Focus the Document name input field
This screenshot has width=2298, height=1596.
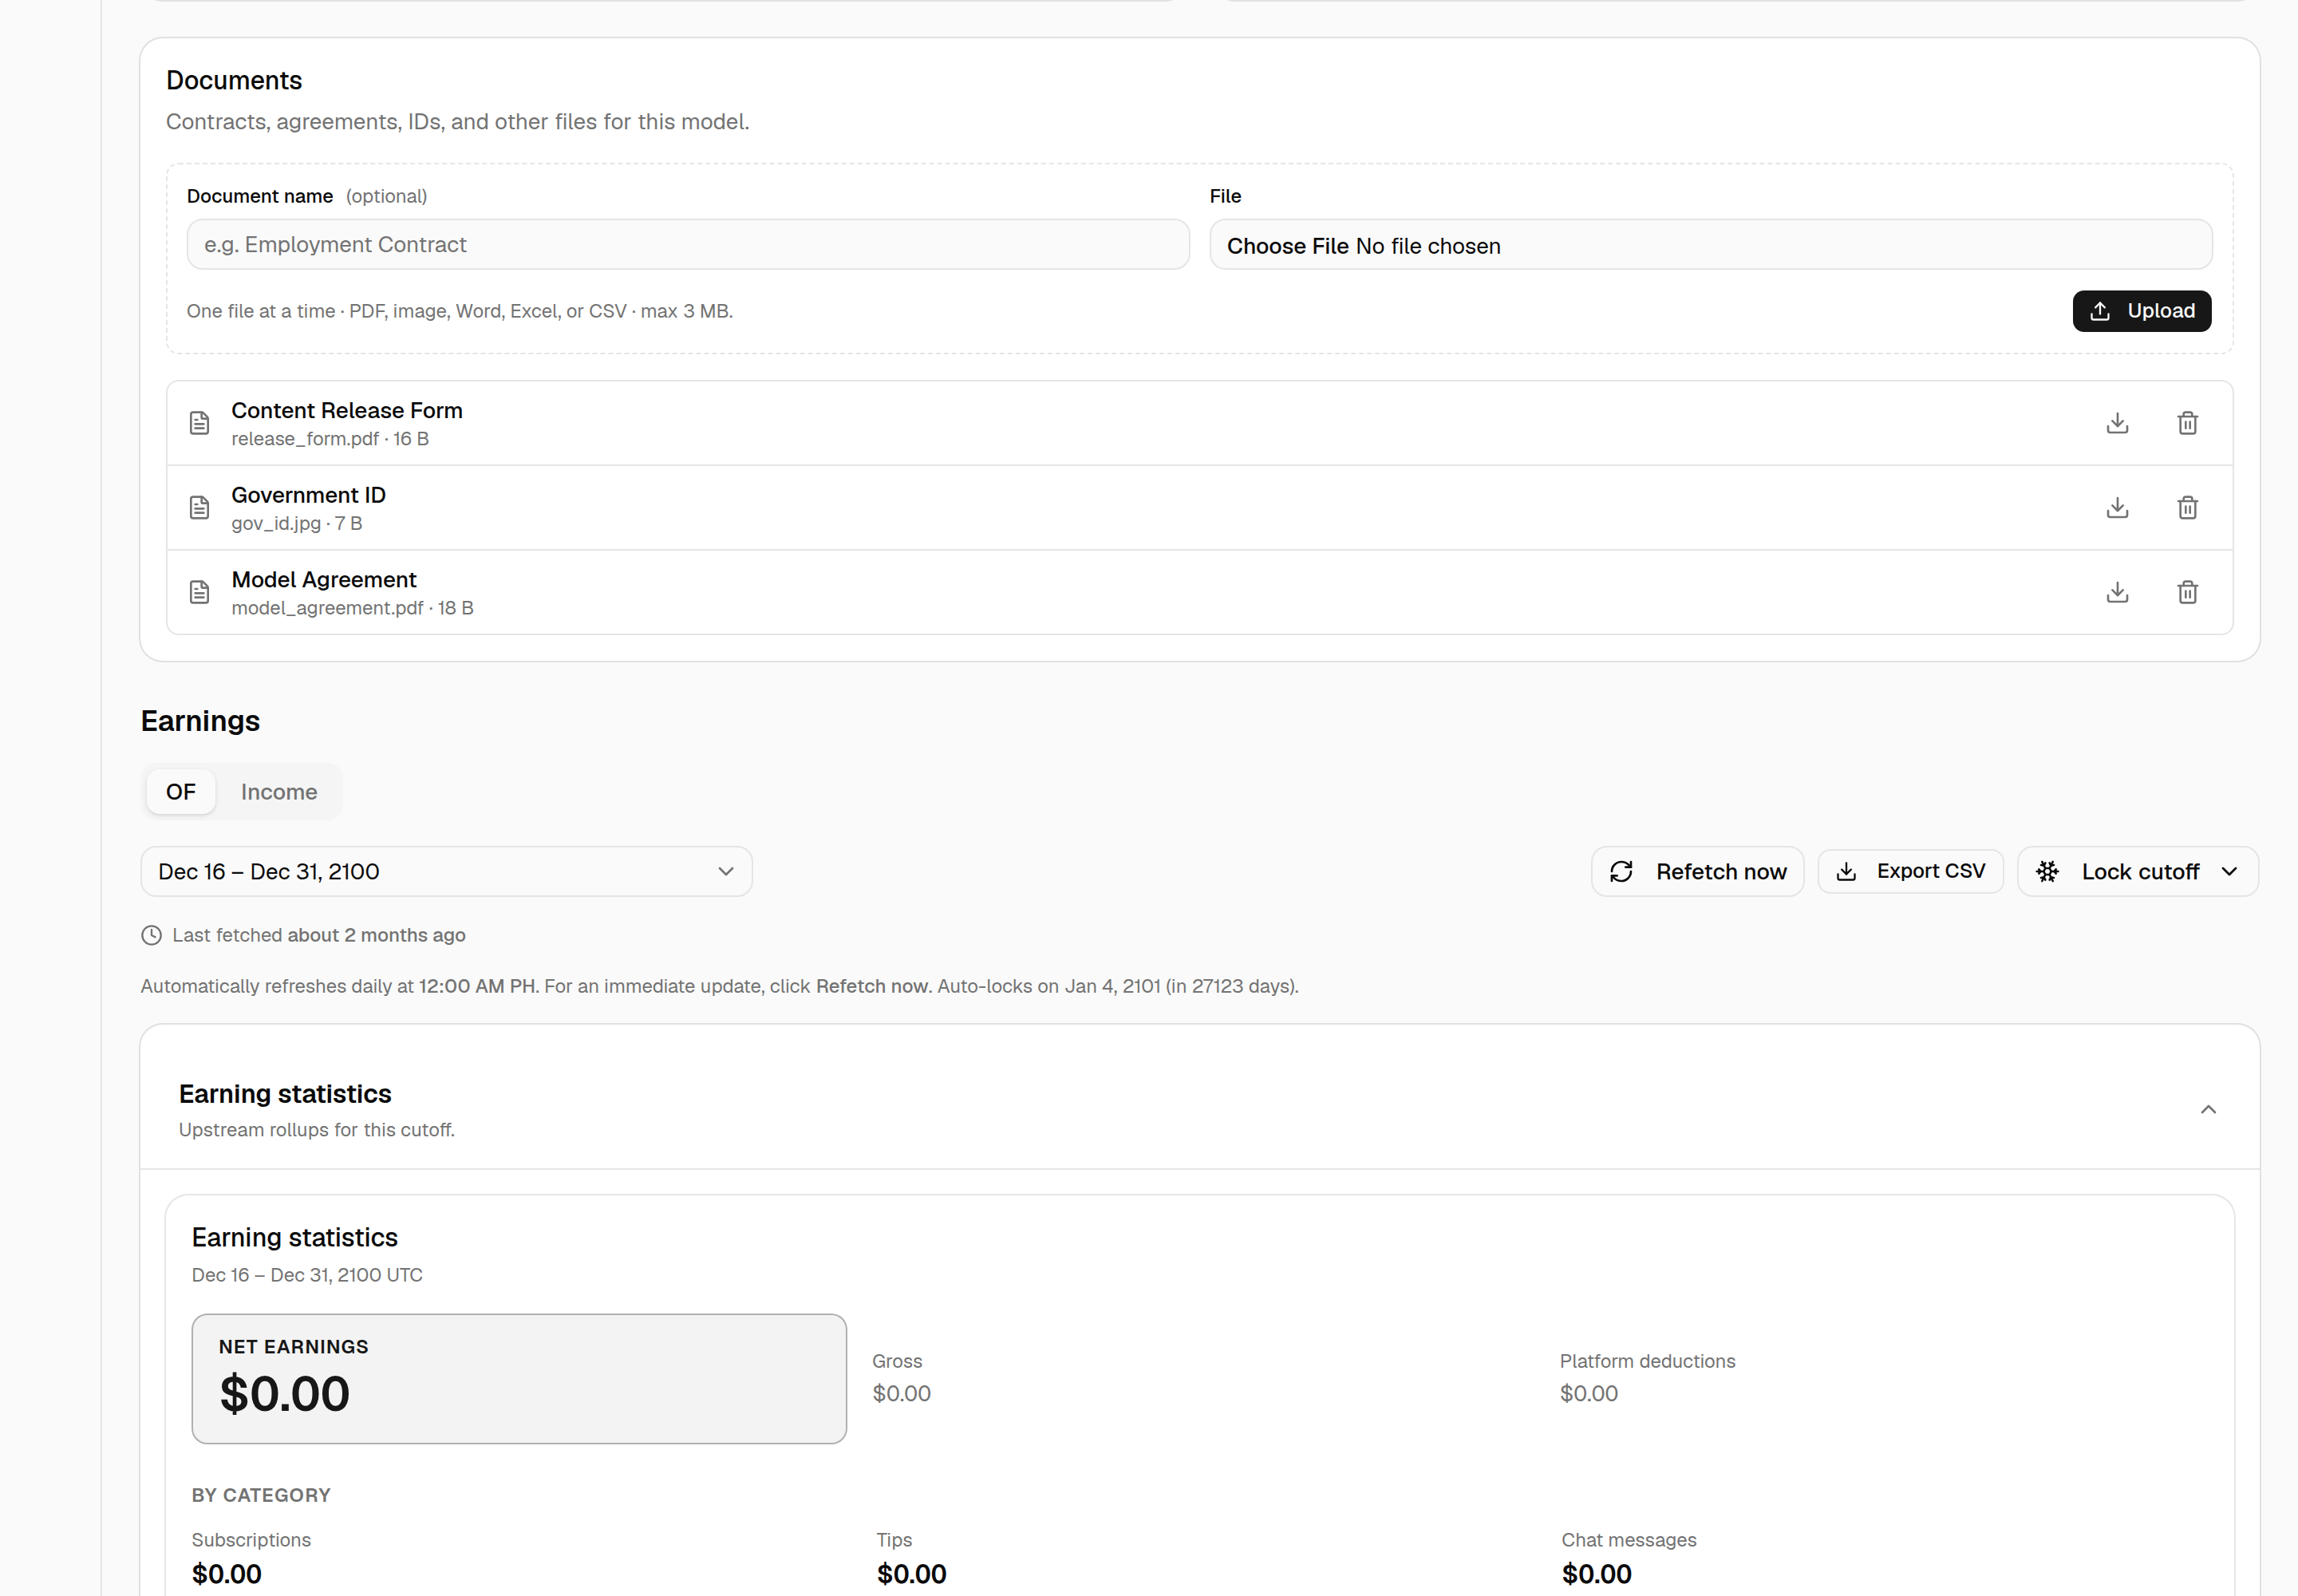pyautogui.click(x=688, y=245)
